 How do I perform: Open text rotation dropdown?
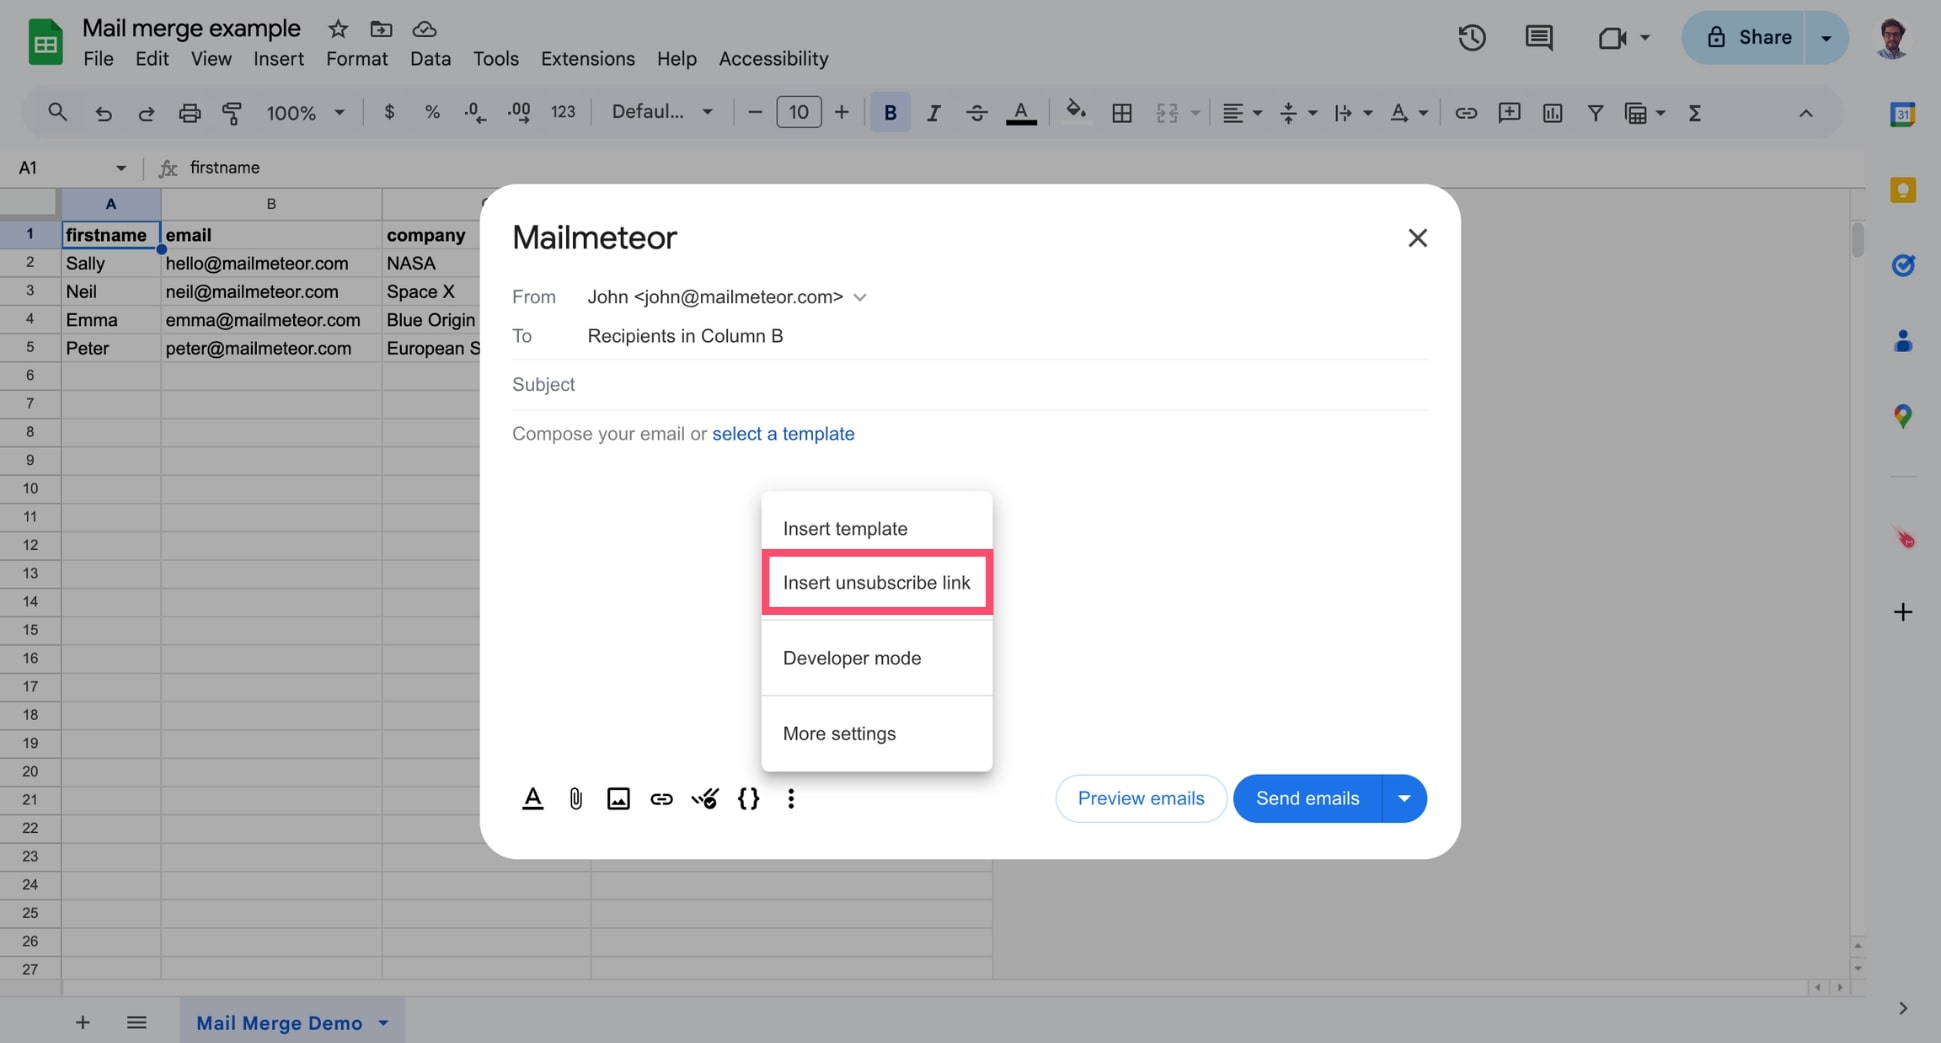point(1408,113)
